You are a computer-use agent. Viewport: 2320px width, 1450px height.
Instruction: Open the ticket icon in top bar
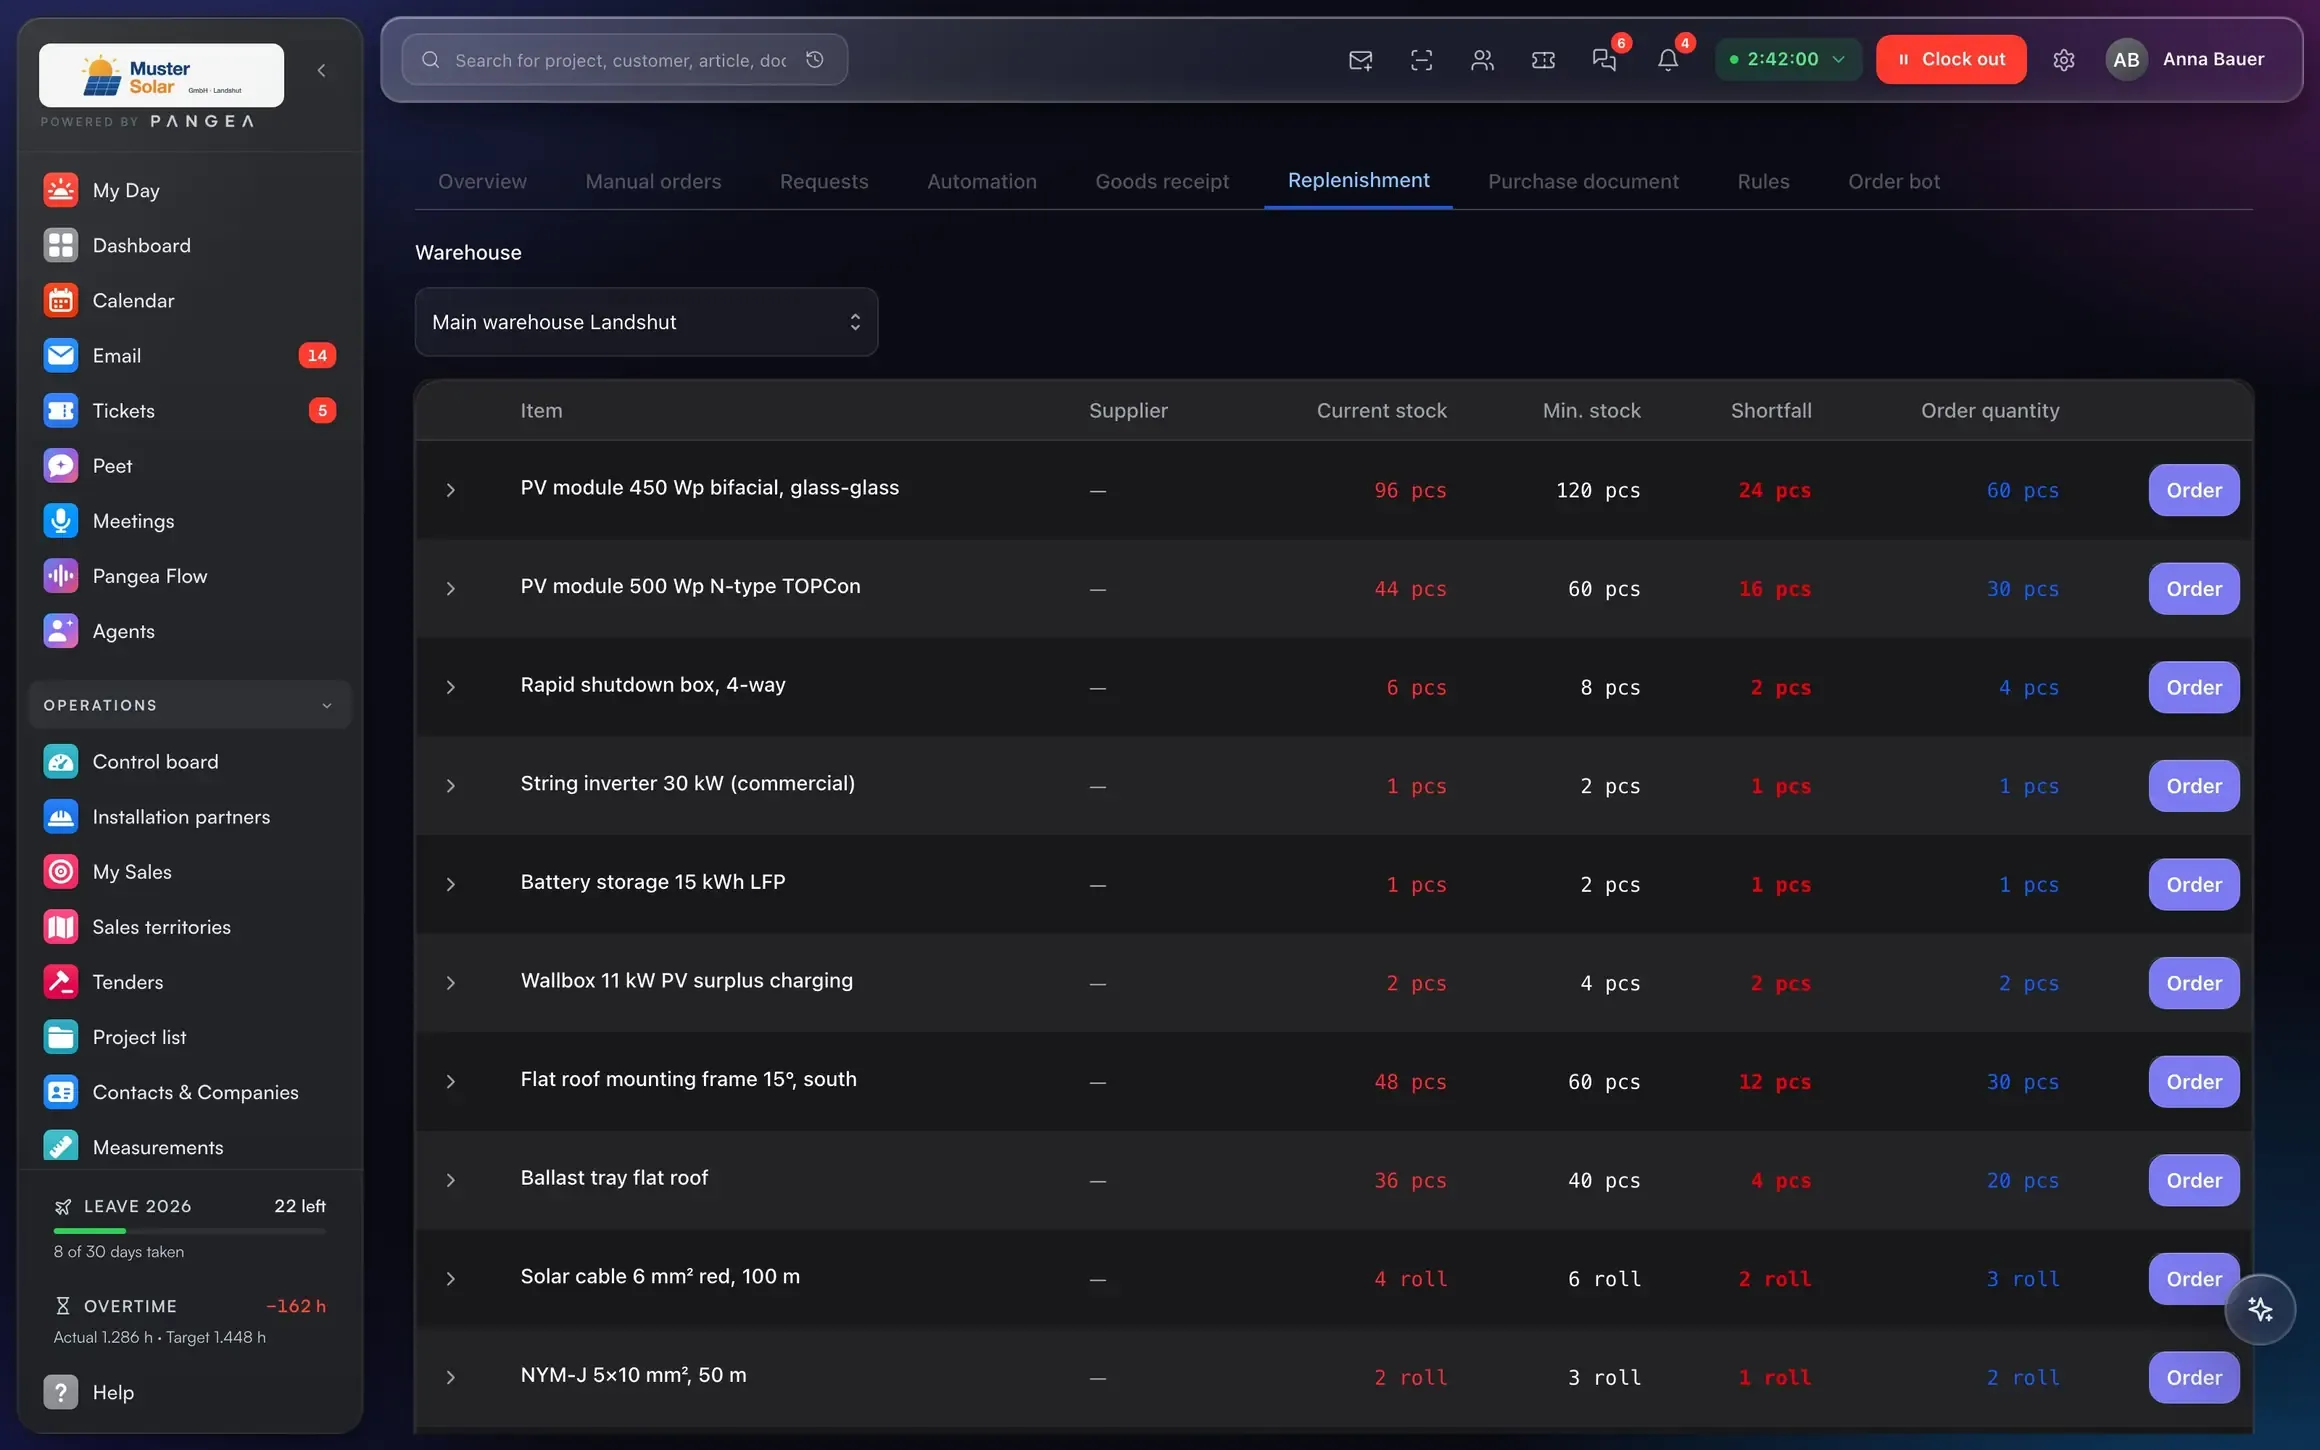[x=1543, y=60]
